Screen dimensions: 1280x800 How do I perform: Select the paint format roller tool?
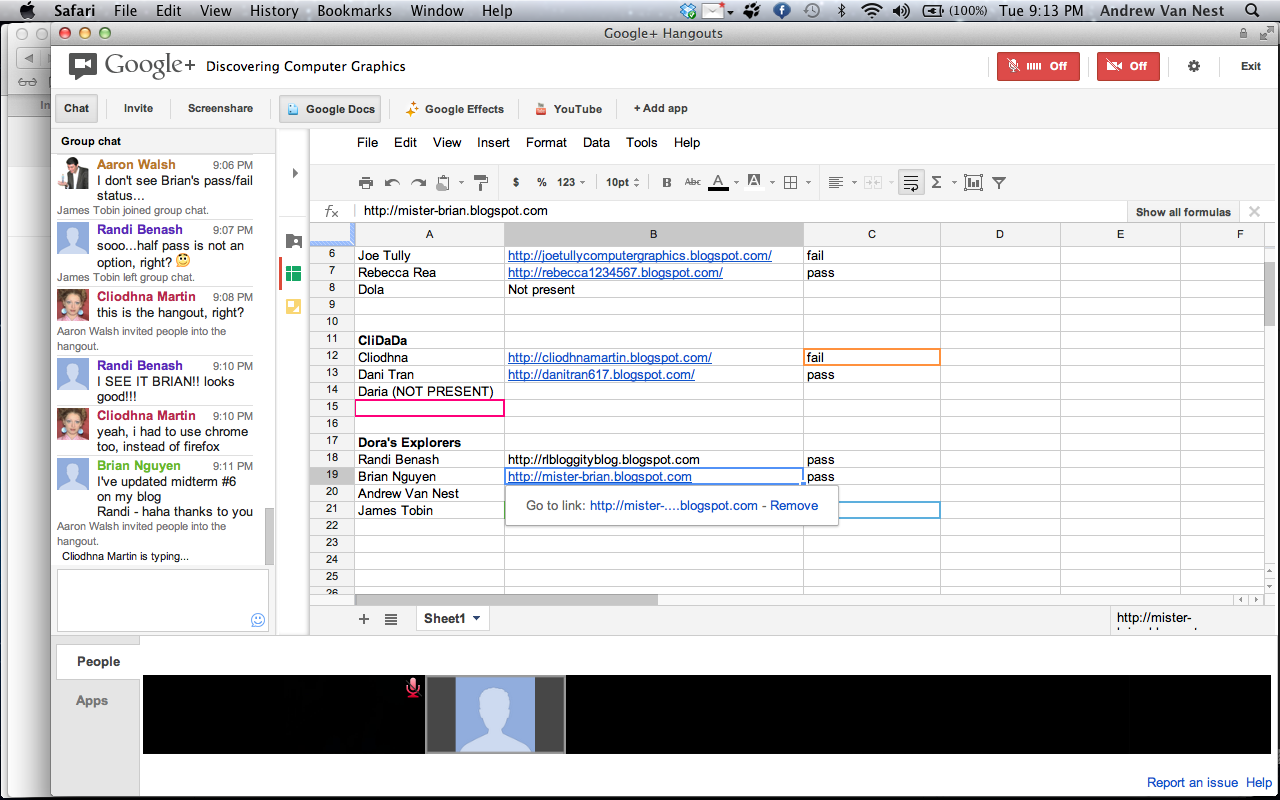click(480, 182)
